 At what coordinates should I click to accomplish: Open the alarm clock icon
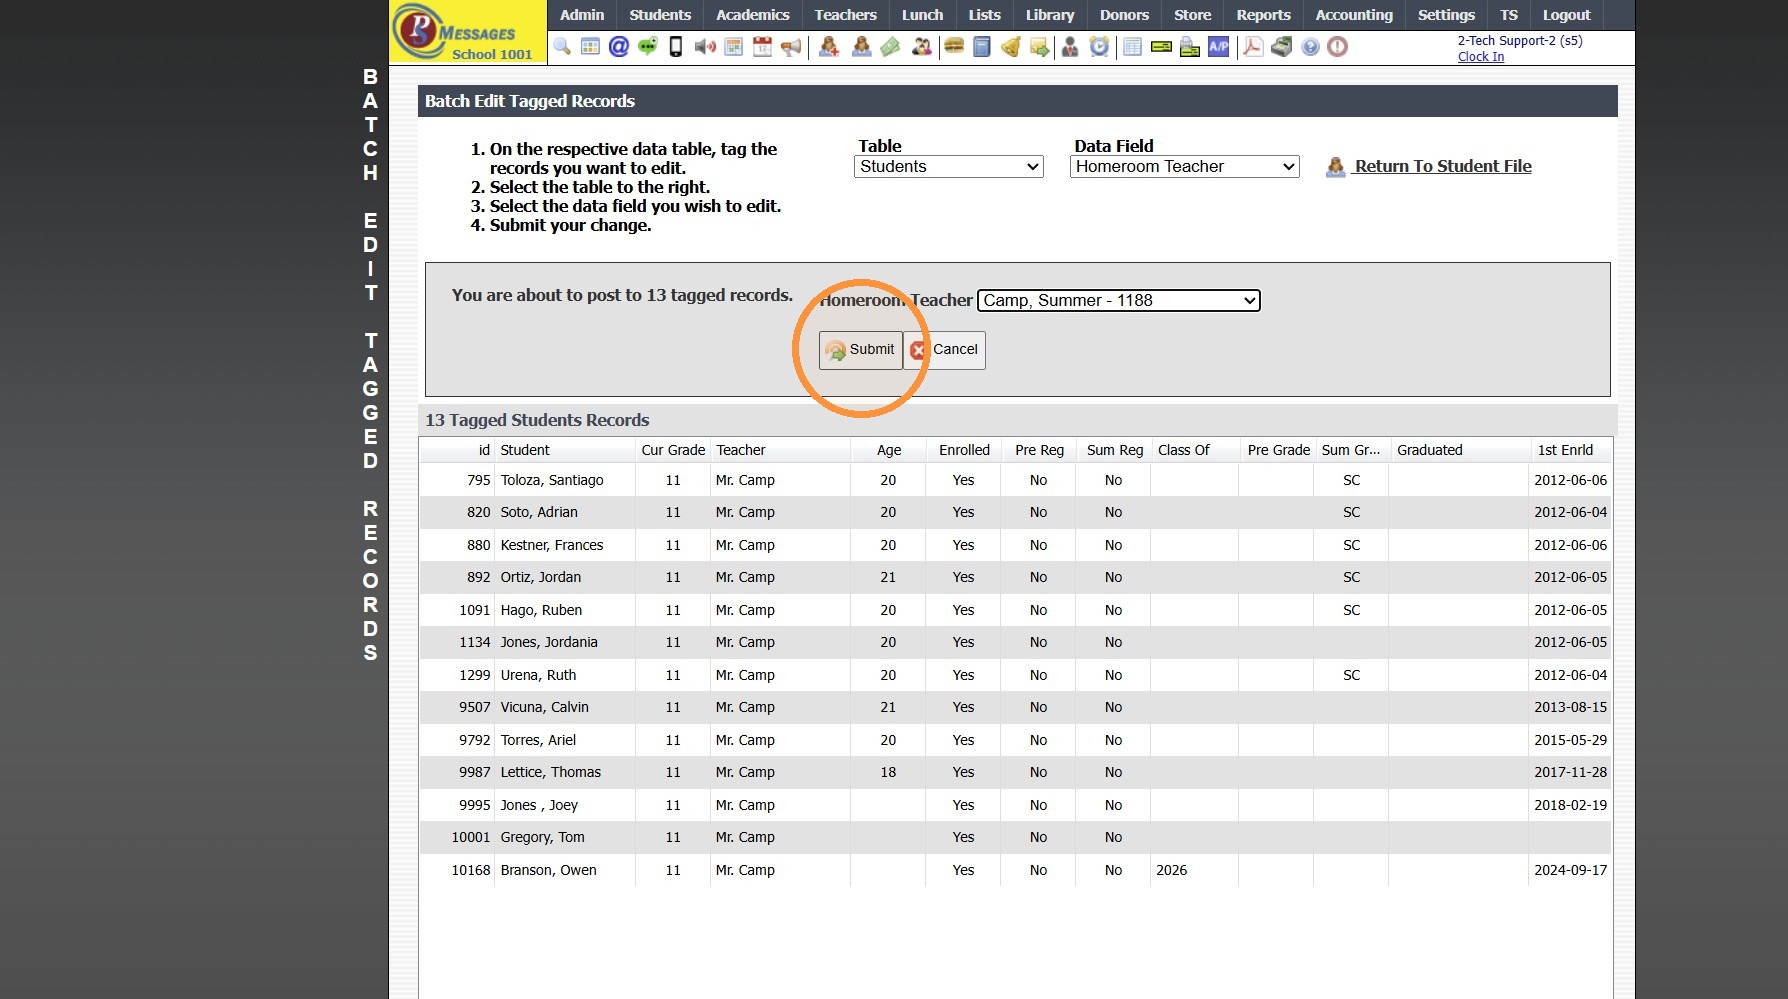pyautogui.click(x=1099, y=47)
